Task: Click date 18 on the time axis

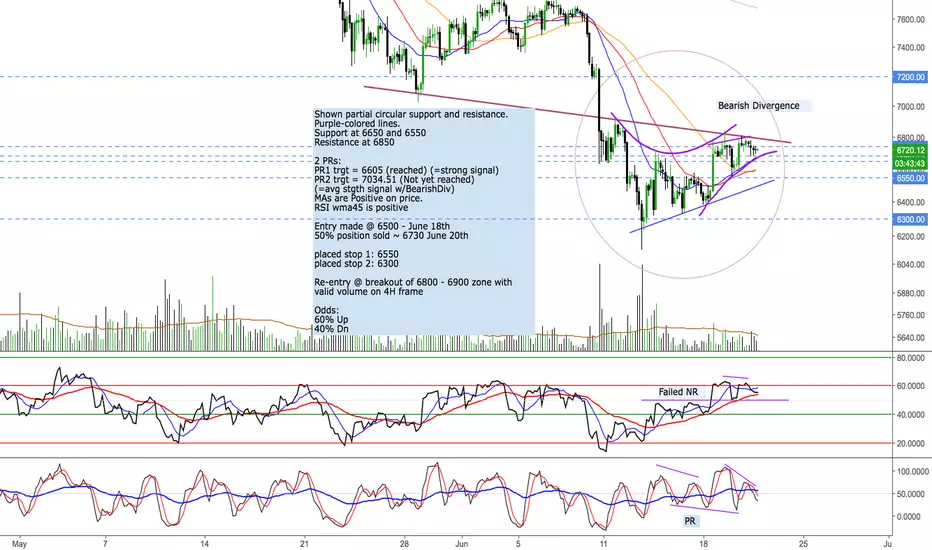Action: click(x=703, y=543)
